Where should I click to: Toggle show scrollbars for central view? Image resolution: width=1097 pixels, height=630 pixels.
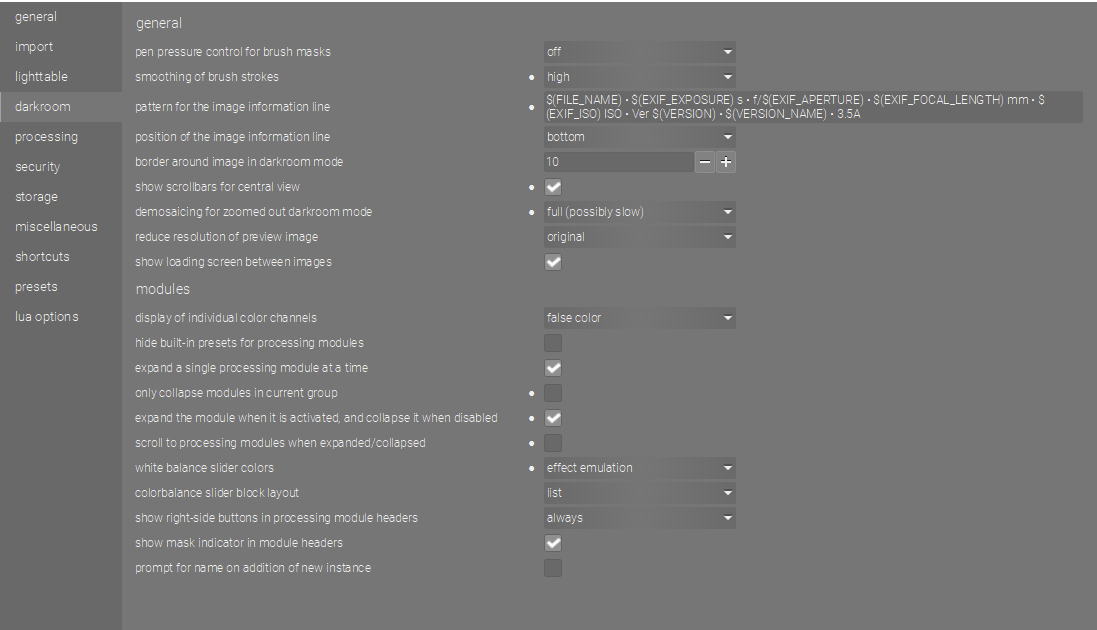(x=553, y=187)
